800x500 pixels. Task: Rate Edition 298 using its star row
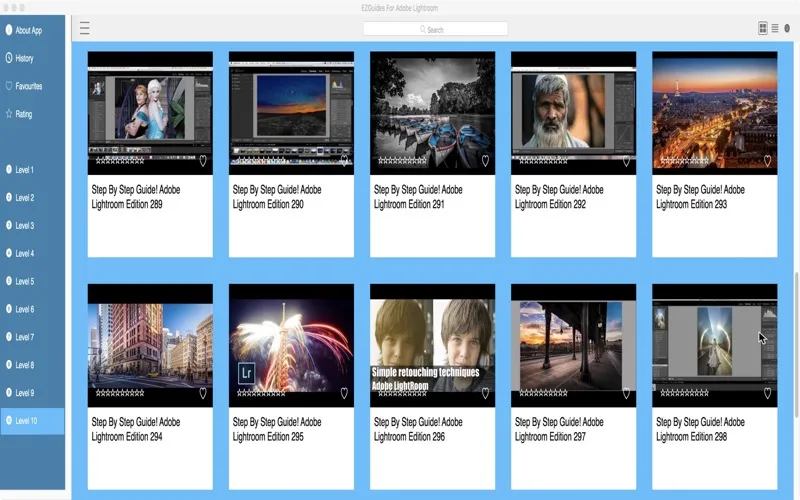[x=684, y=393]
